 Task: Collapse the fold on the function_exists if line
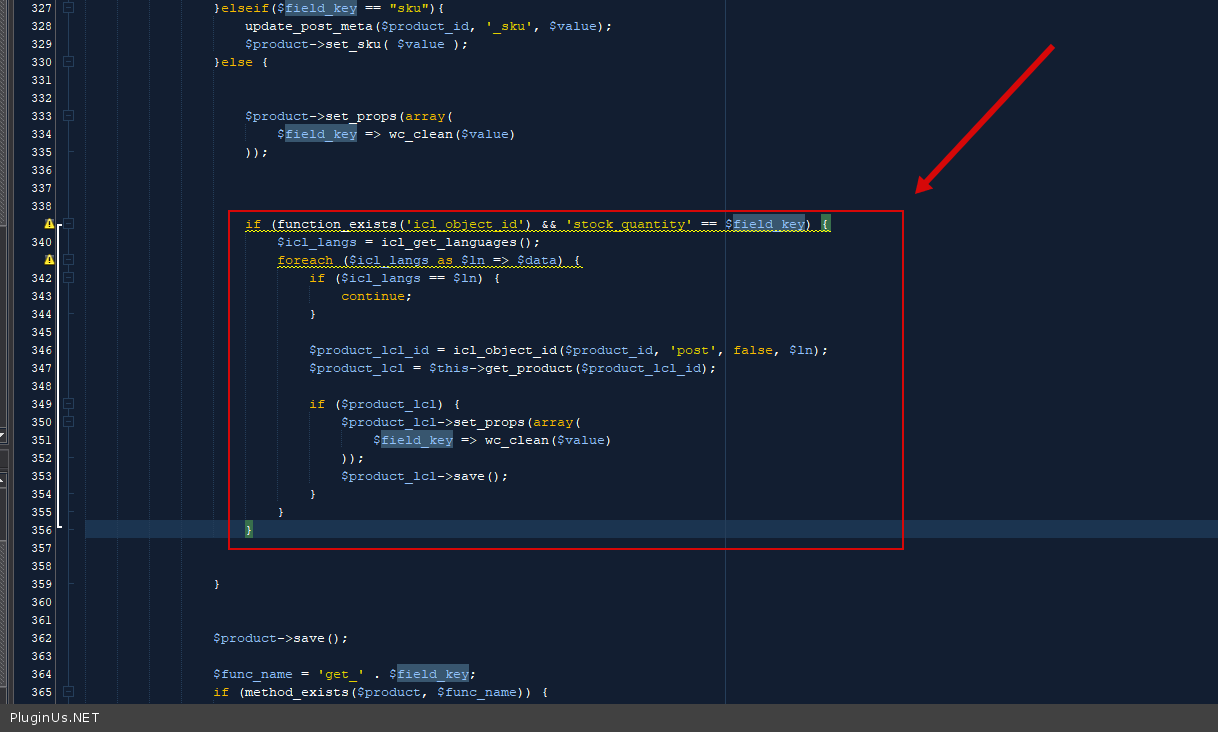coord(69,224)
